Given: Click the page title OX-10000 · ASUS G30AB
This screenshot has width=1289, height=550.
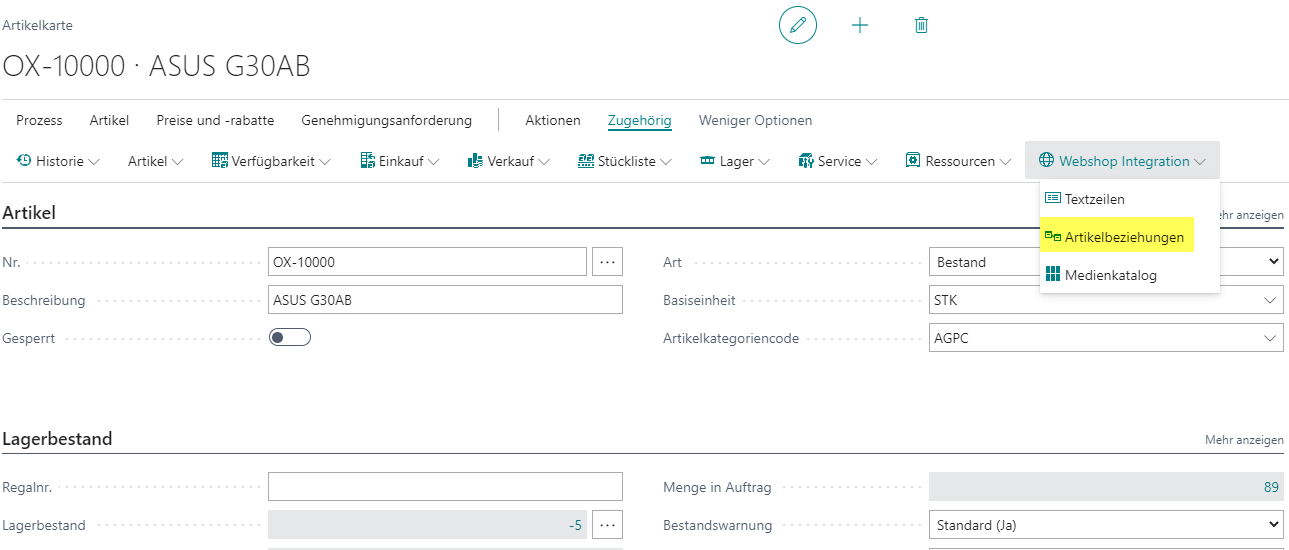Looking at the screenshot, I should 157,66.
